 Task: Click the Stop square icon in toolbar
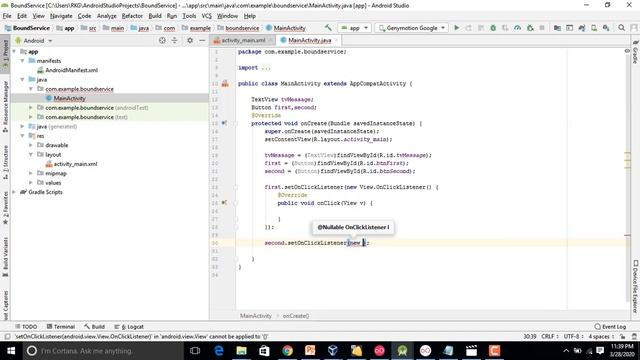click(x=542, y=28)
